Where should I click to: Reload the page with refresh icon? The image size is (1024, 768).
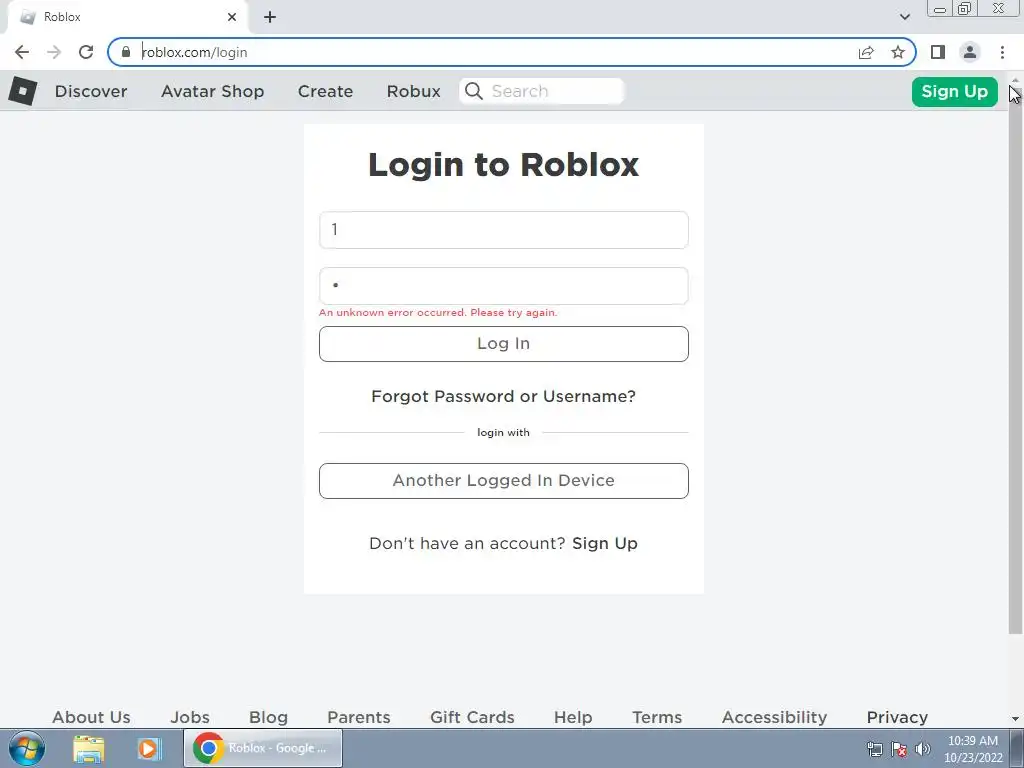pos(86,52)
